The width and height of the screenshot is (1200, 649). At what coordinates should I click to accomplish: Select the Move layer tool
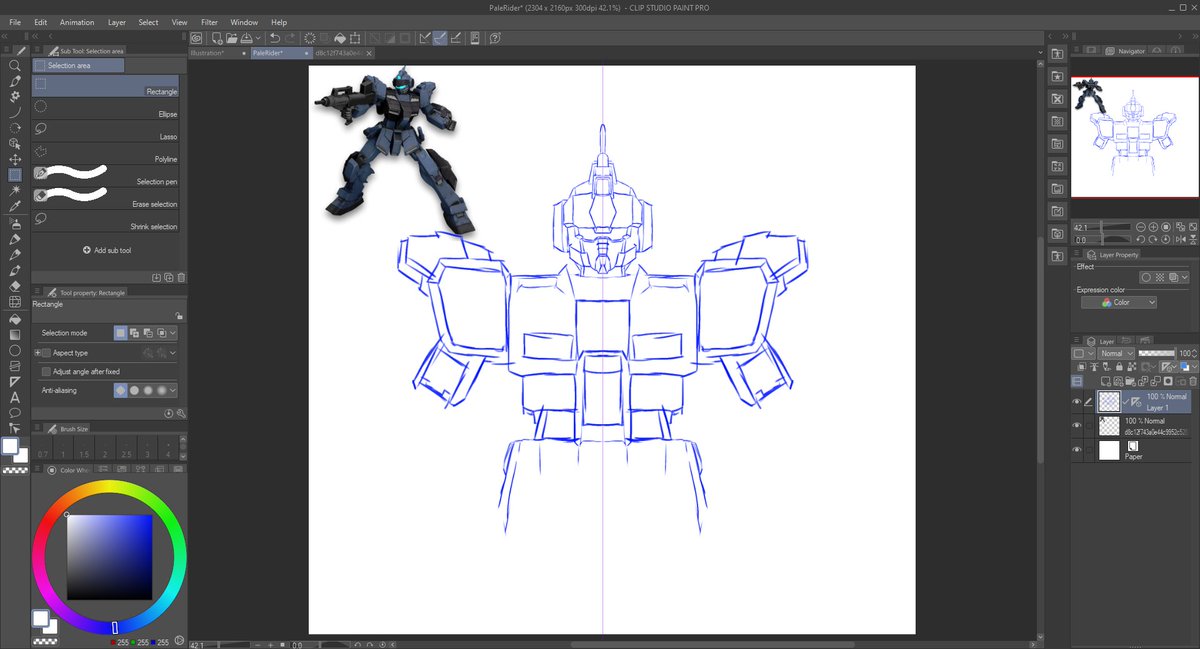pyautogui.click(x=15, y=159)
